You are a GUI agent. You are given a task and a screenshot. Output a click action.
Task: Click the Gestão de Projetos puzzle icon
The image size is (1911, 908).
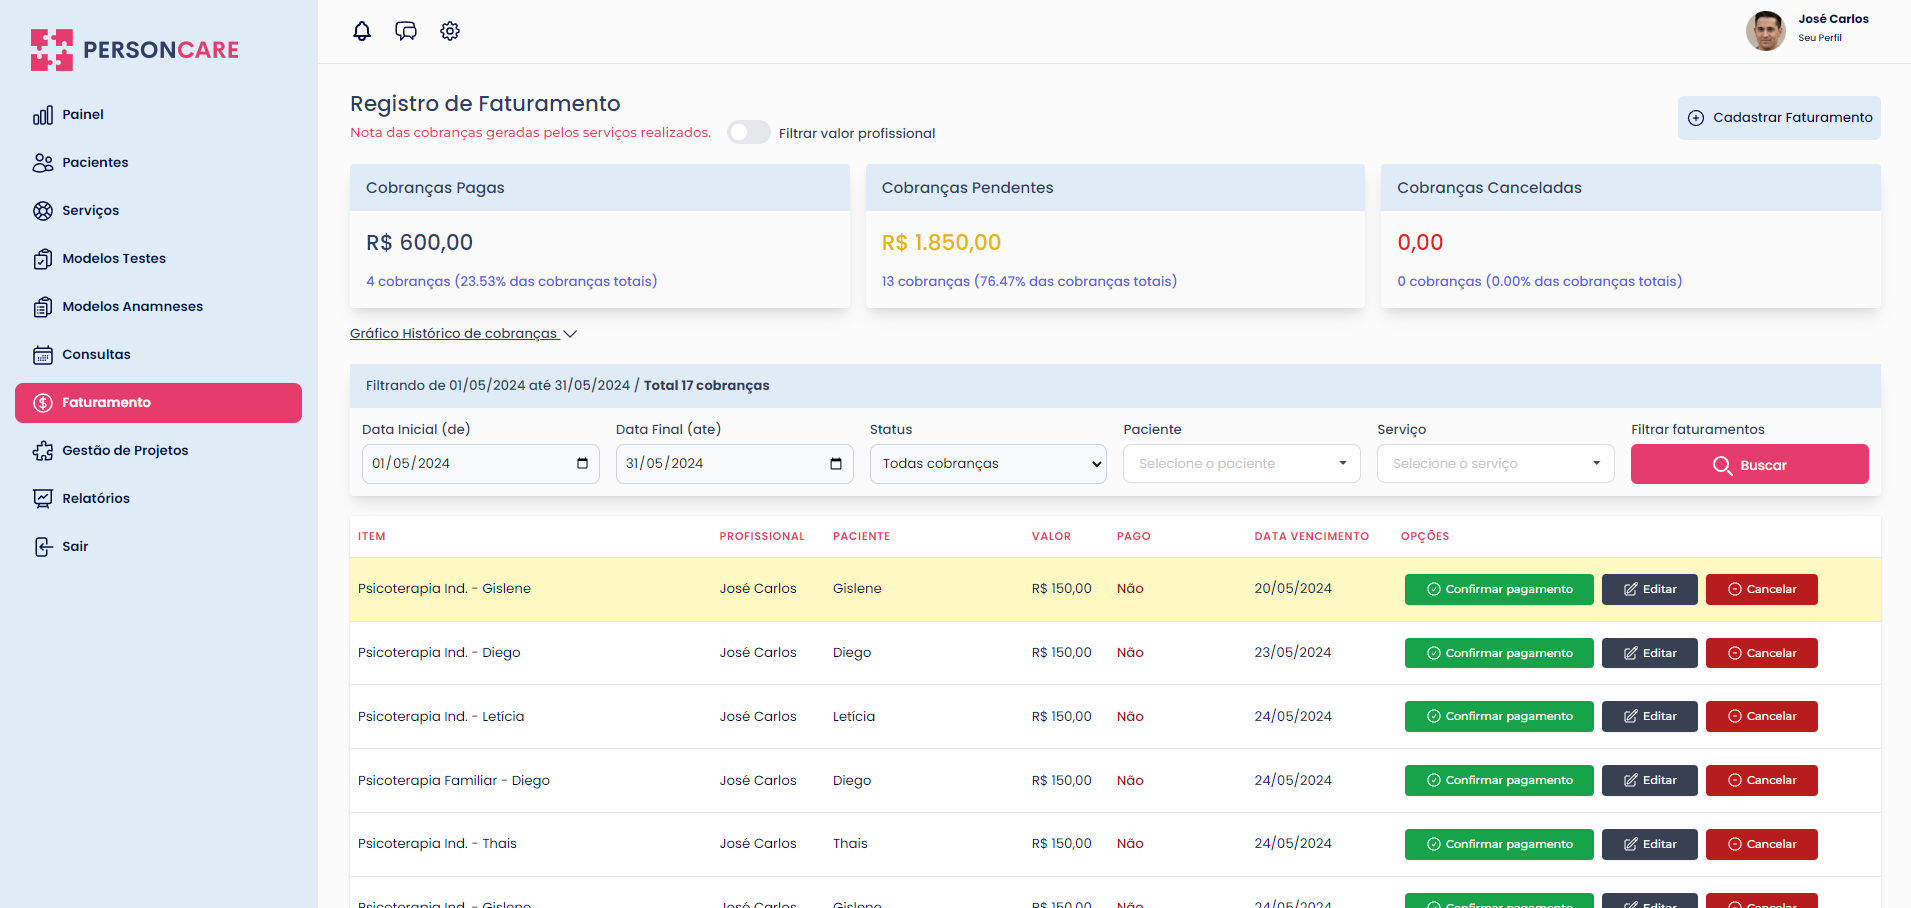43,451
